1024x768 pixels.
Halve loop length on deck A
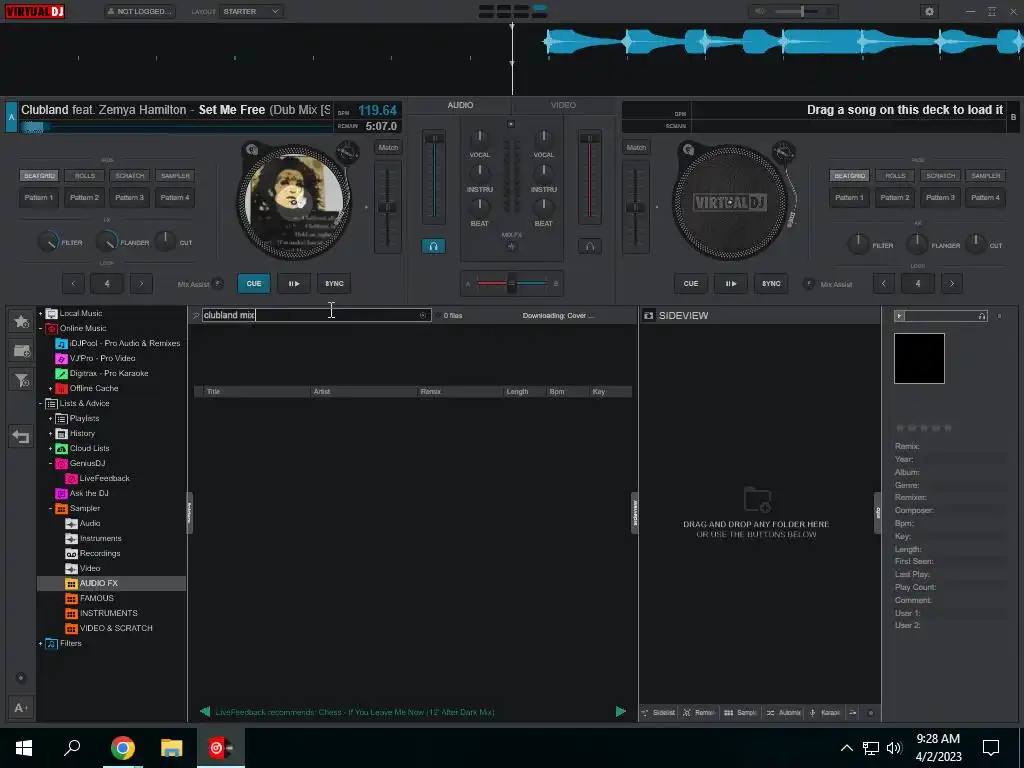73,283
